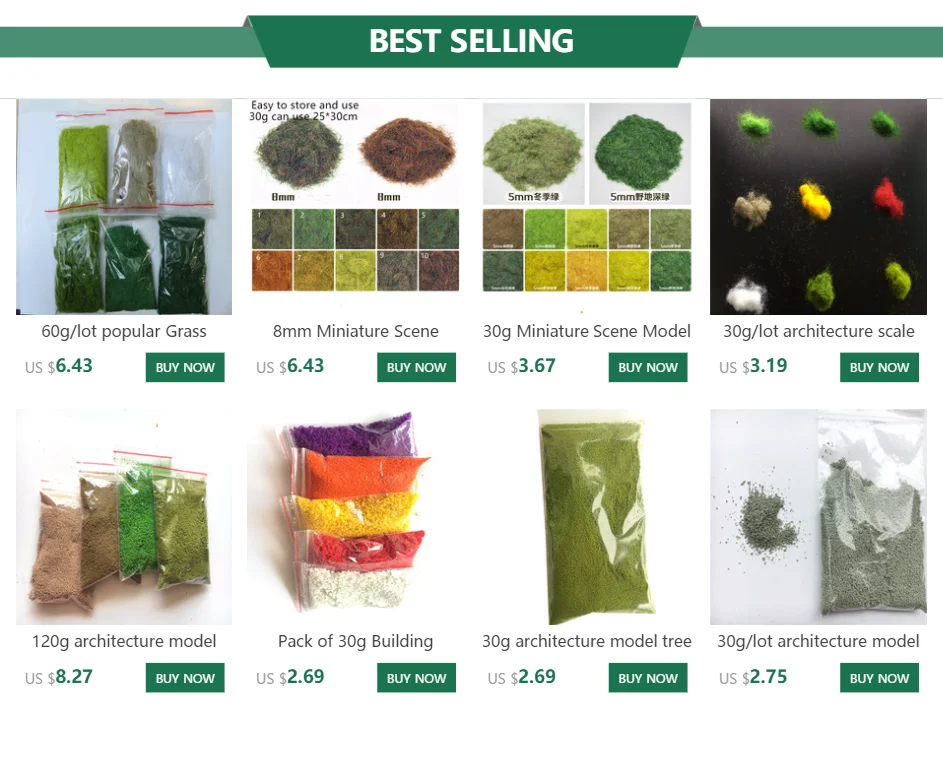The height and width of the screenshot is (781, 943).
Task: Open the Pack of 30g Building image
Action: coord(355,517)
